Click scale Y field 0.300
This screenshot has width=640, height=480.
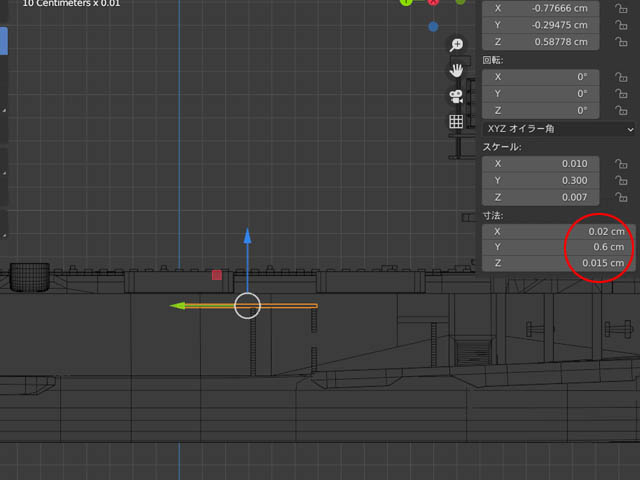[540, 180]
